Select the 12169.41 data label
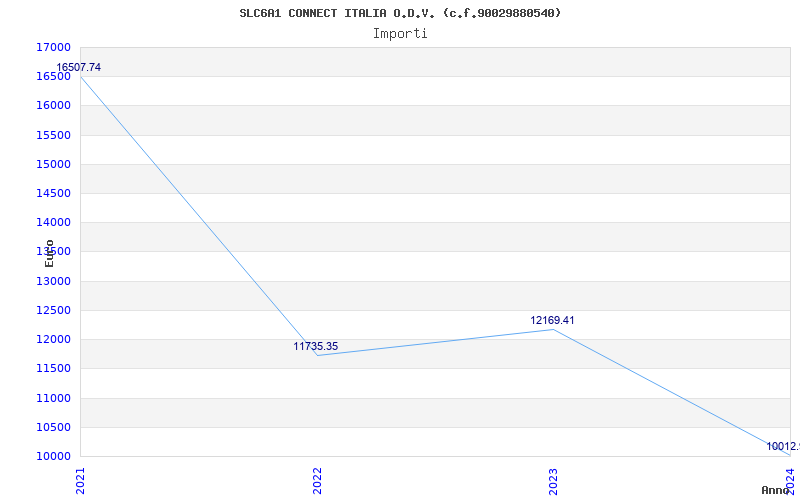This screenshot has height=500, width=800. click(x=552, y=320)
